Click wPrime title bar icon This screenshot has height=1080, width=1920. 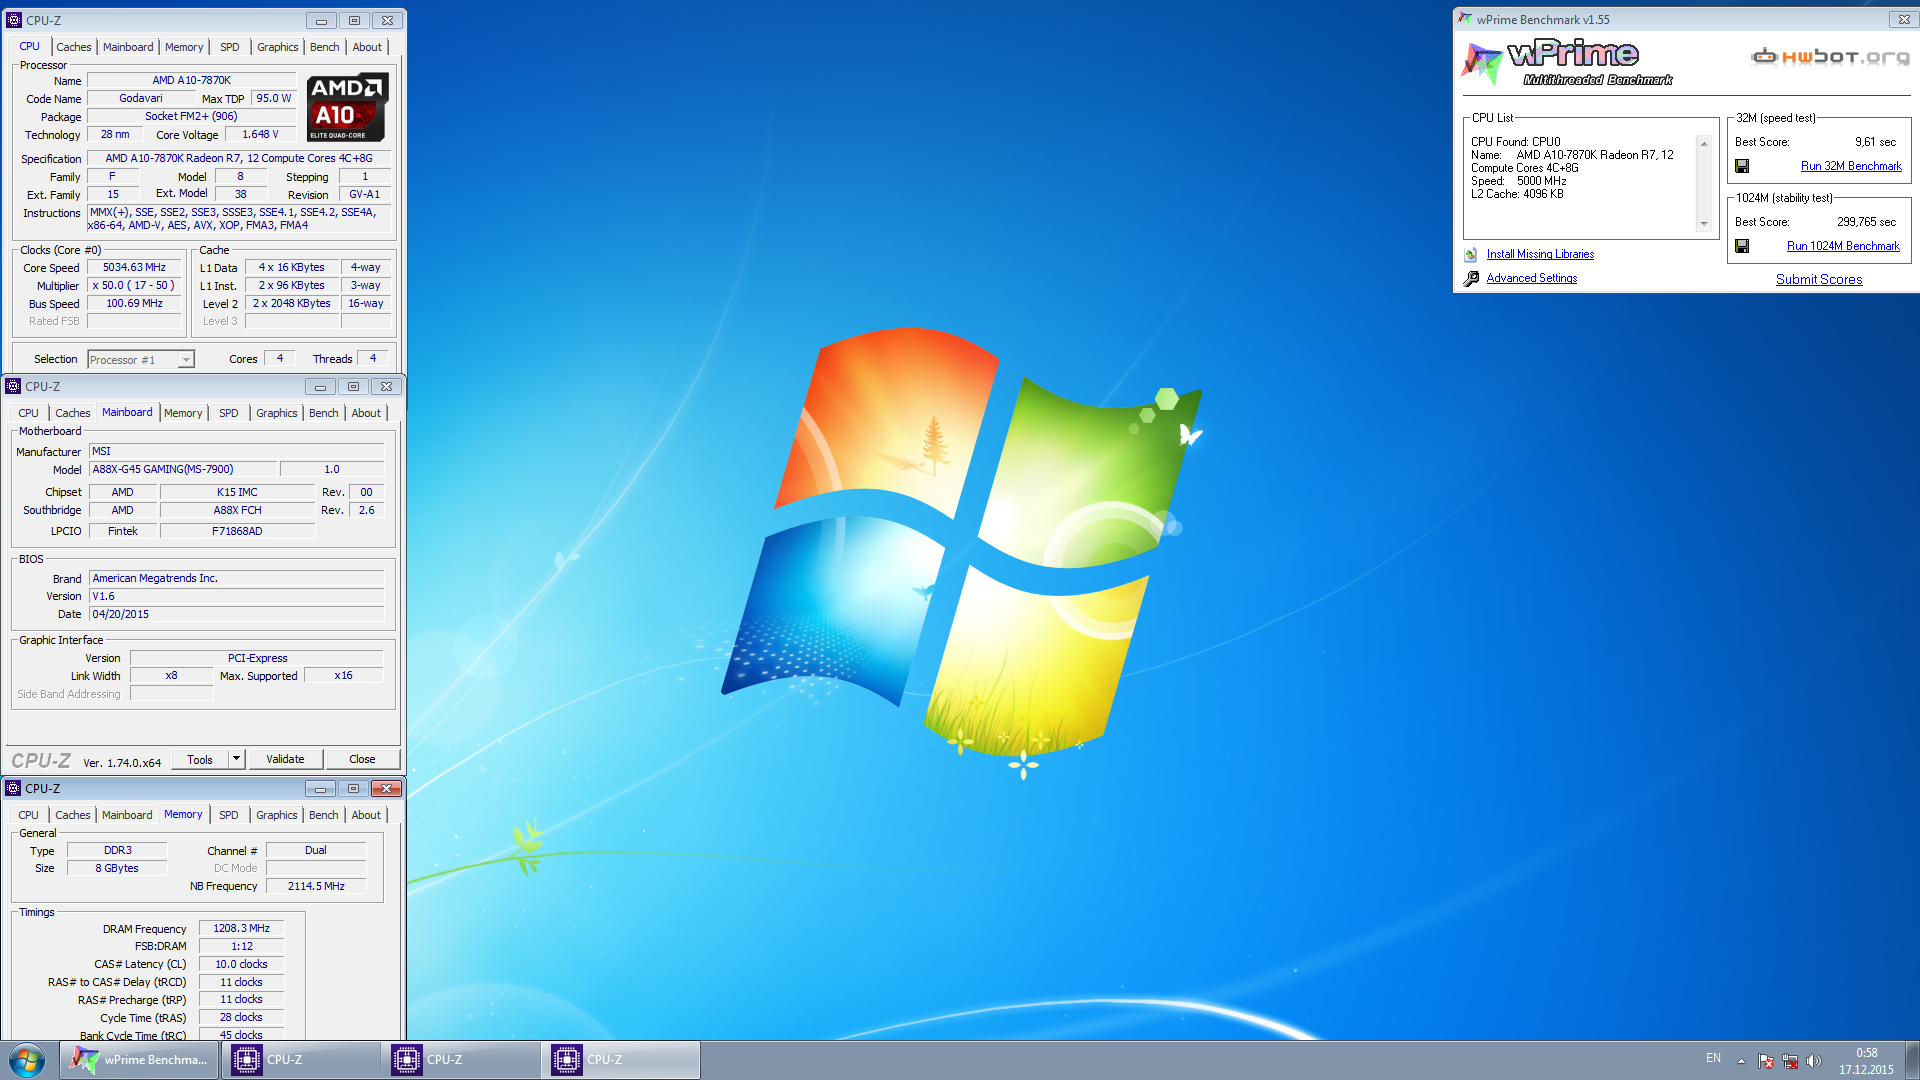coord(1465,19)
